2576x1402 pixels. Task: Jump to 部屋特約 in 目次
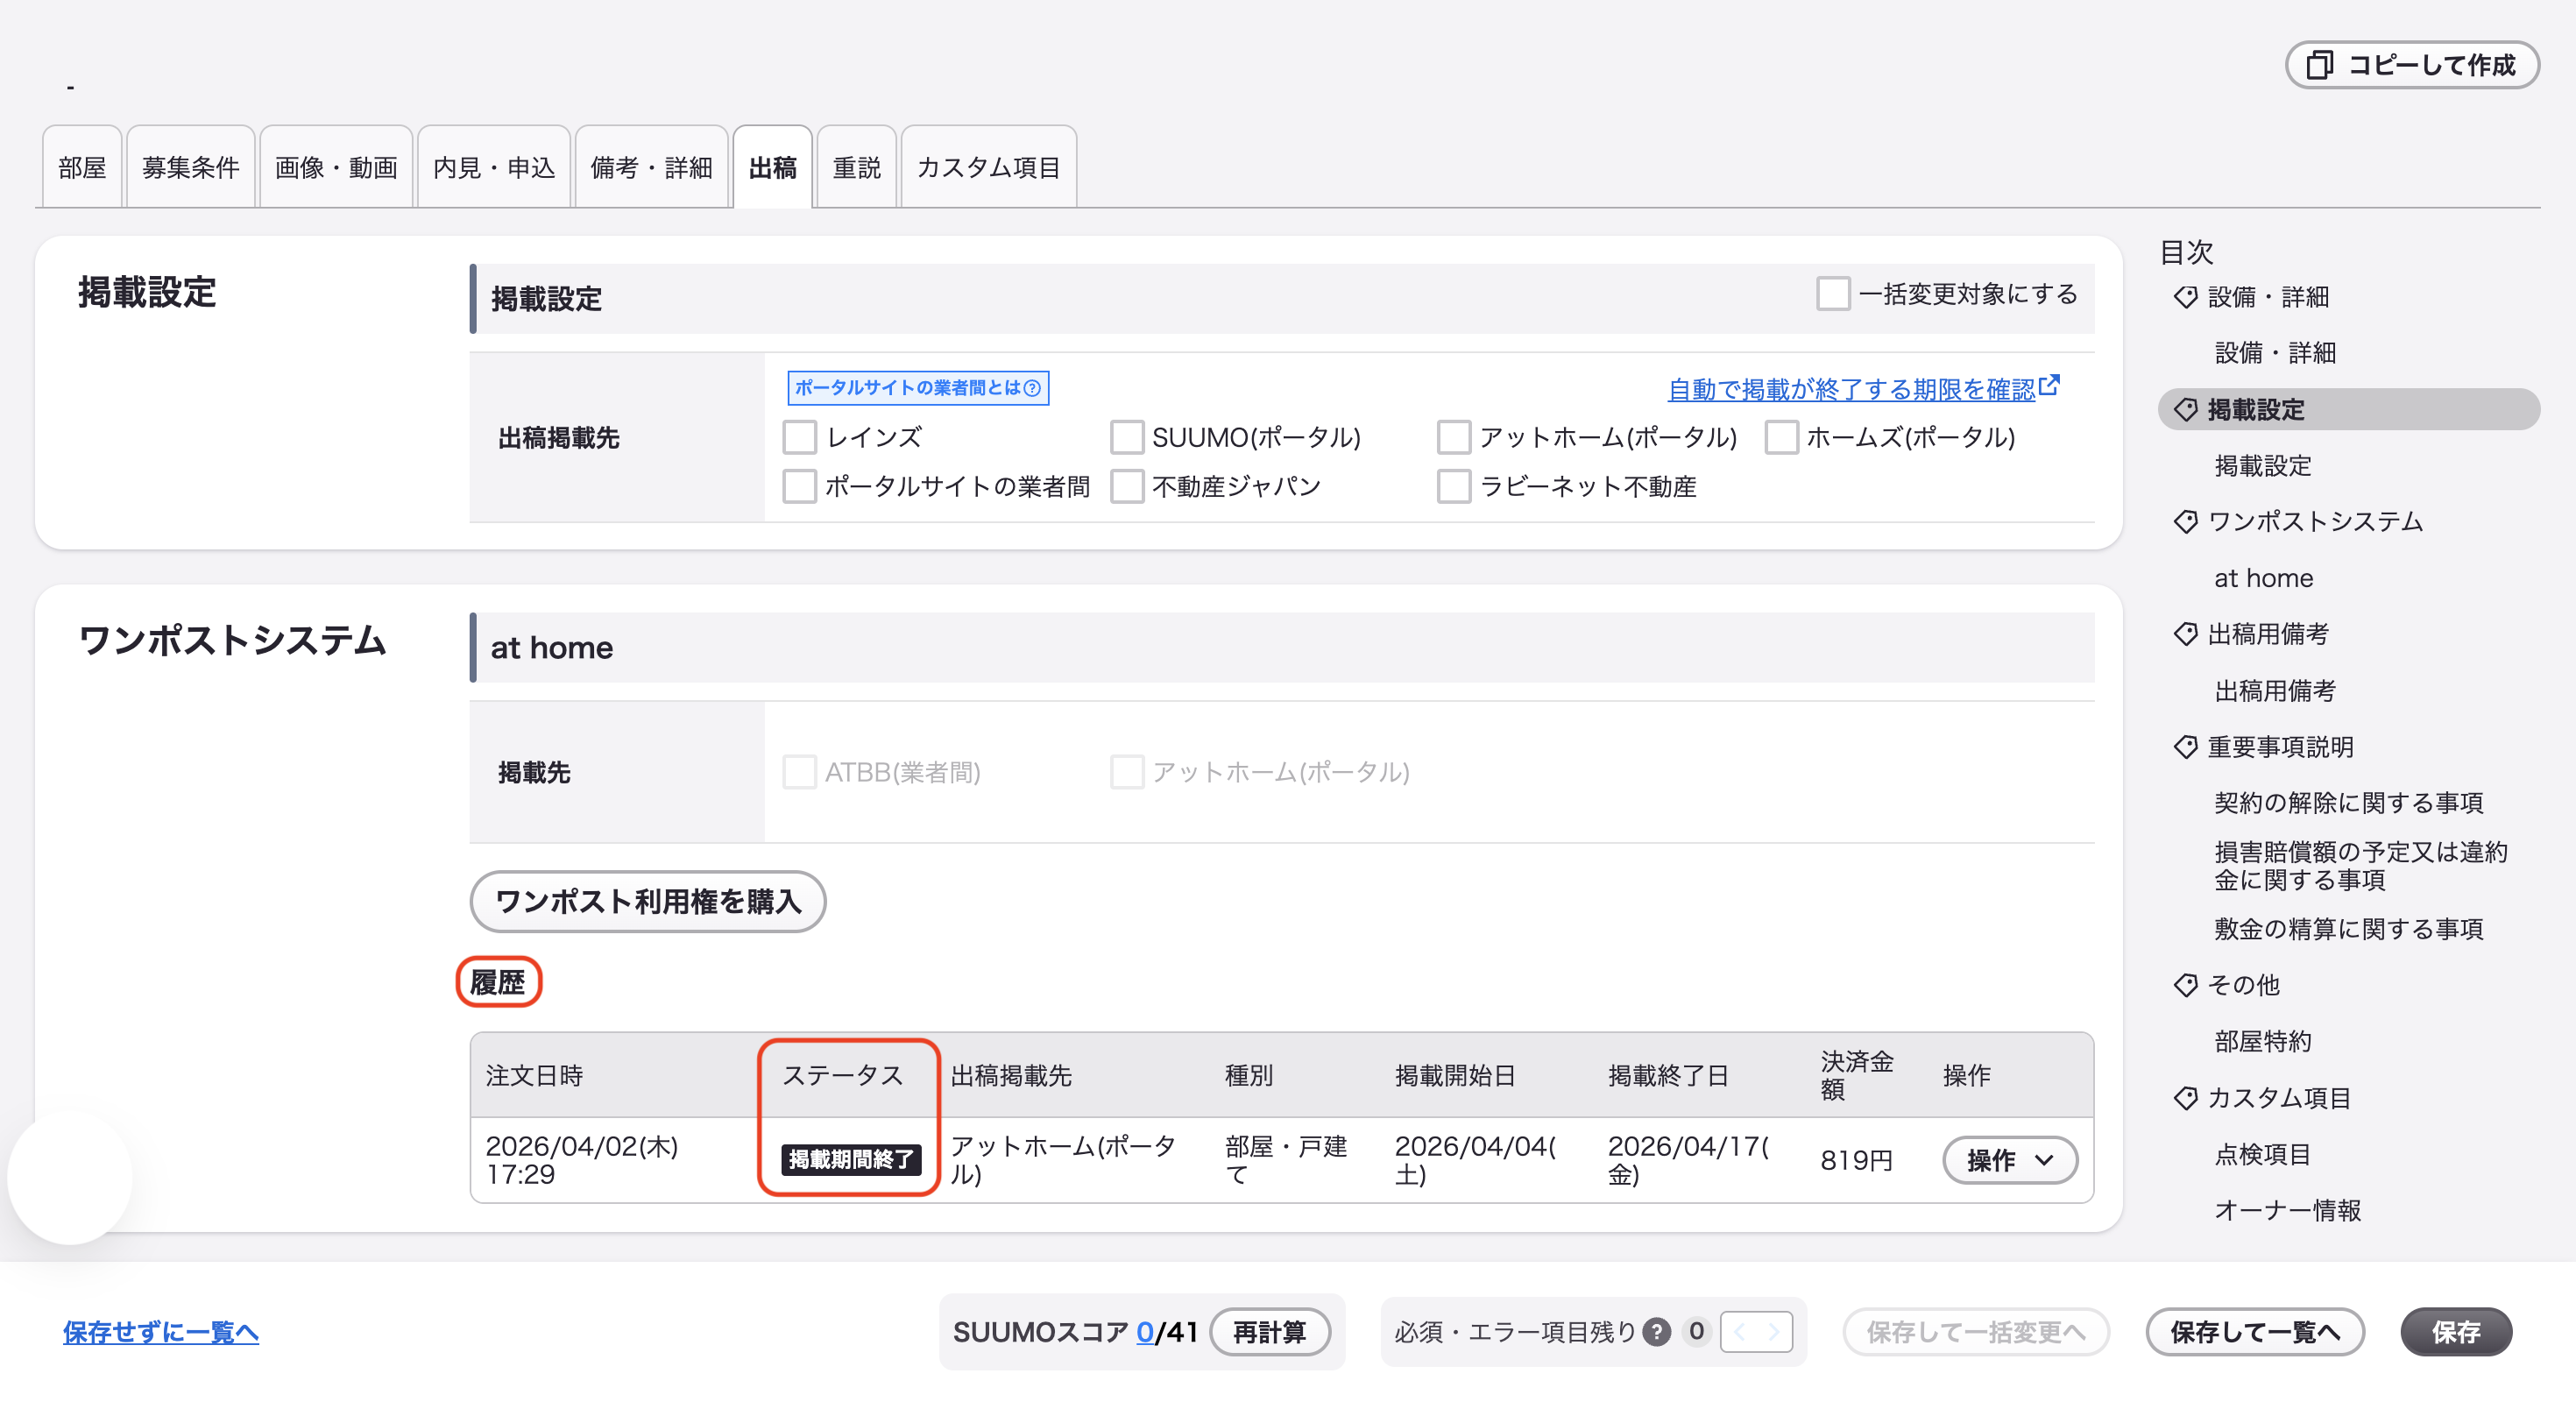click(x=2263, y=1042)
